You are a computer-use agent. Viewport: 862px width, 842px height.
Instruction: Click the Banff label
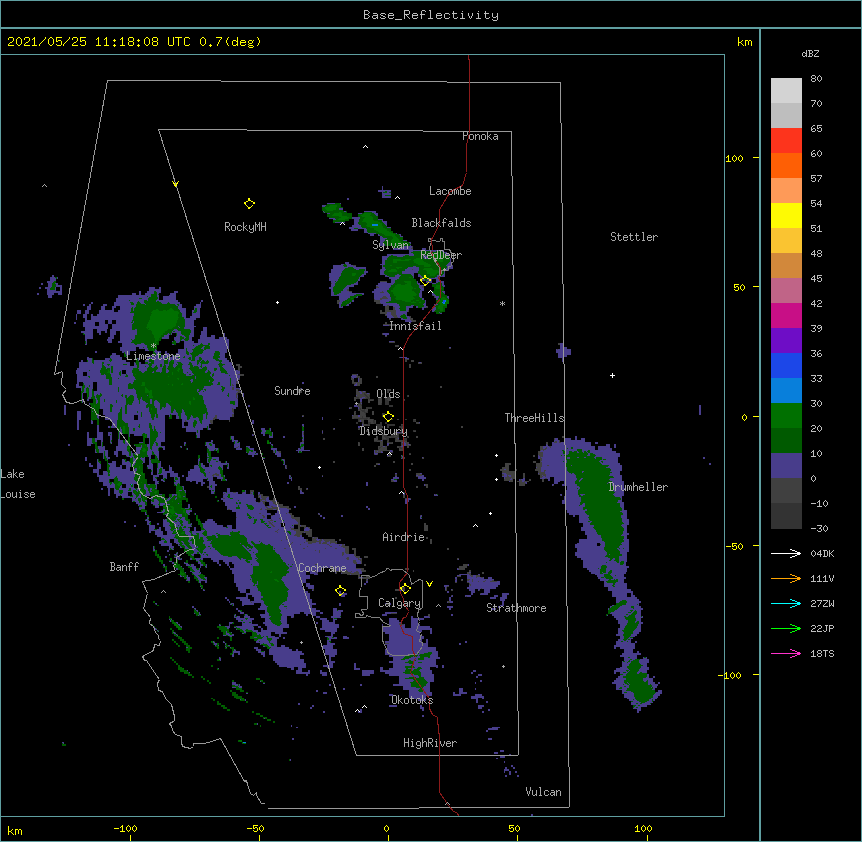tap(124, 567)
